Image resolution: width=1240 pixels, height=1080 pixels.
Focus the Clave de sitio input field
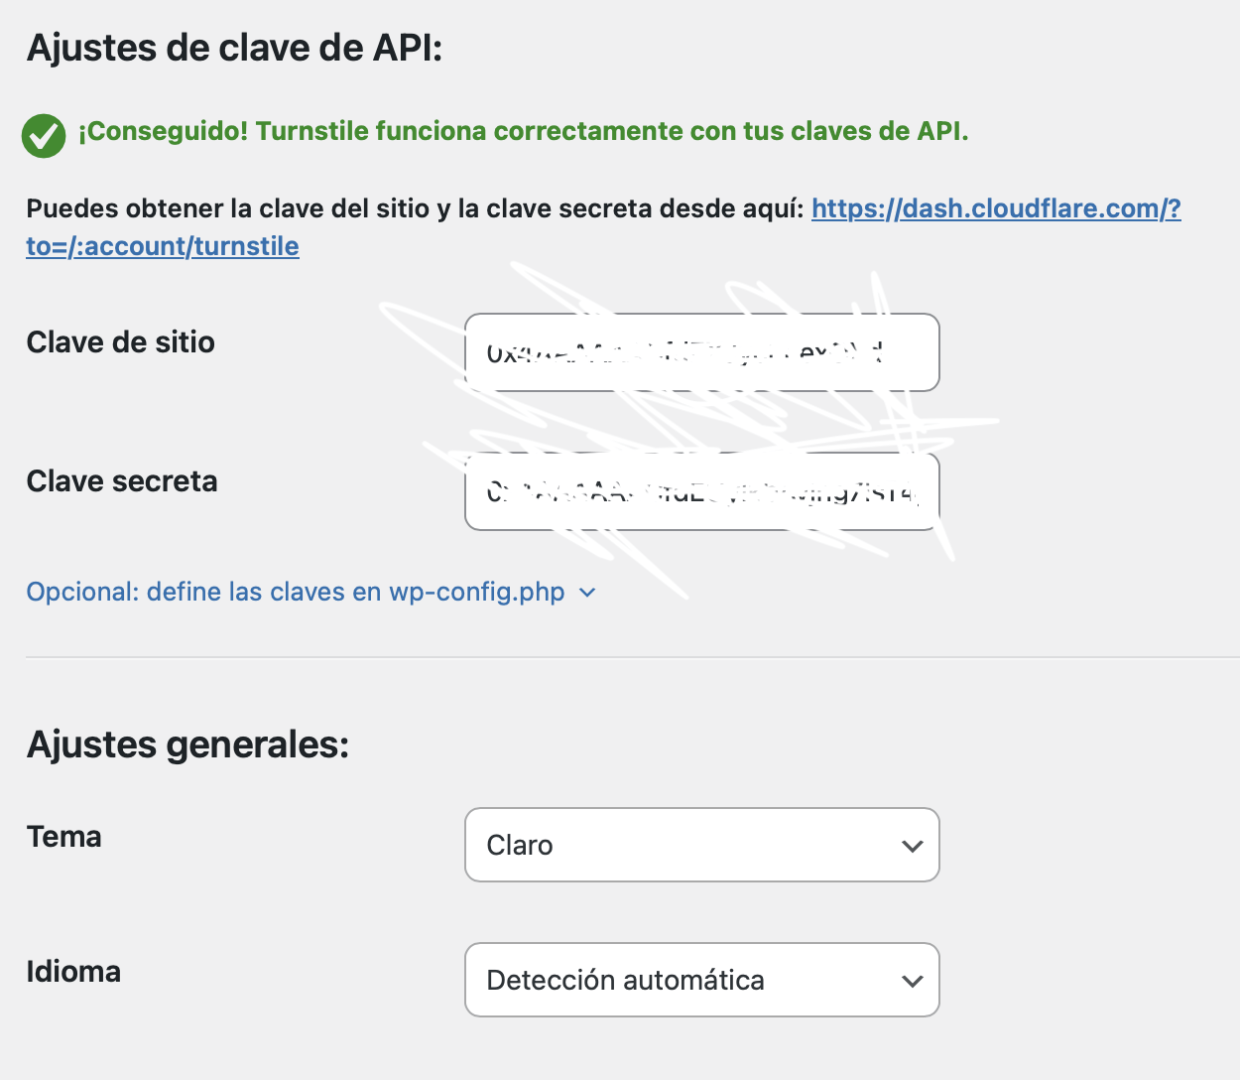pyautogui.click(x=701, y=353)
